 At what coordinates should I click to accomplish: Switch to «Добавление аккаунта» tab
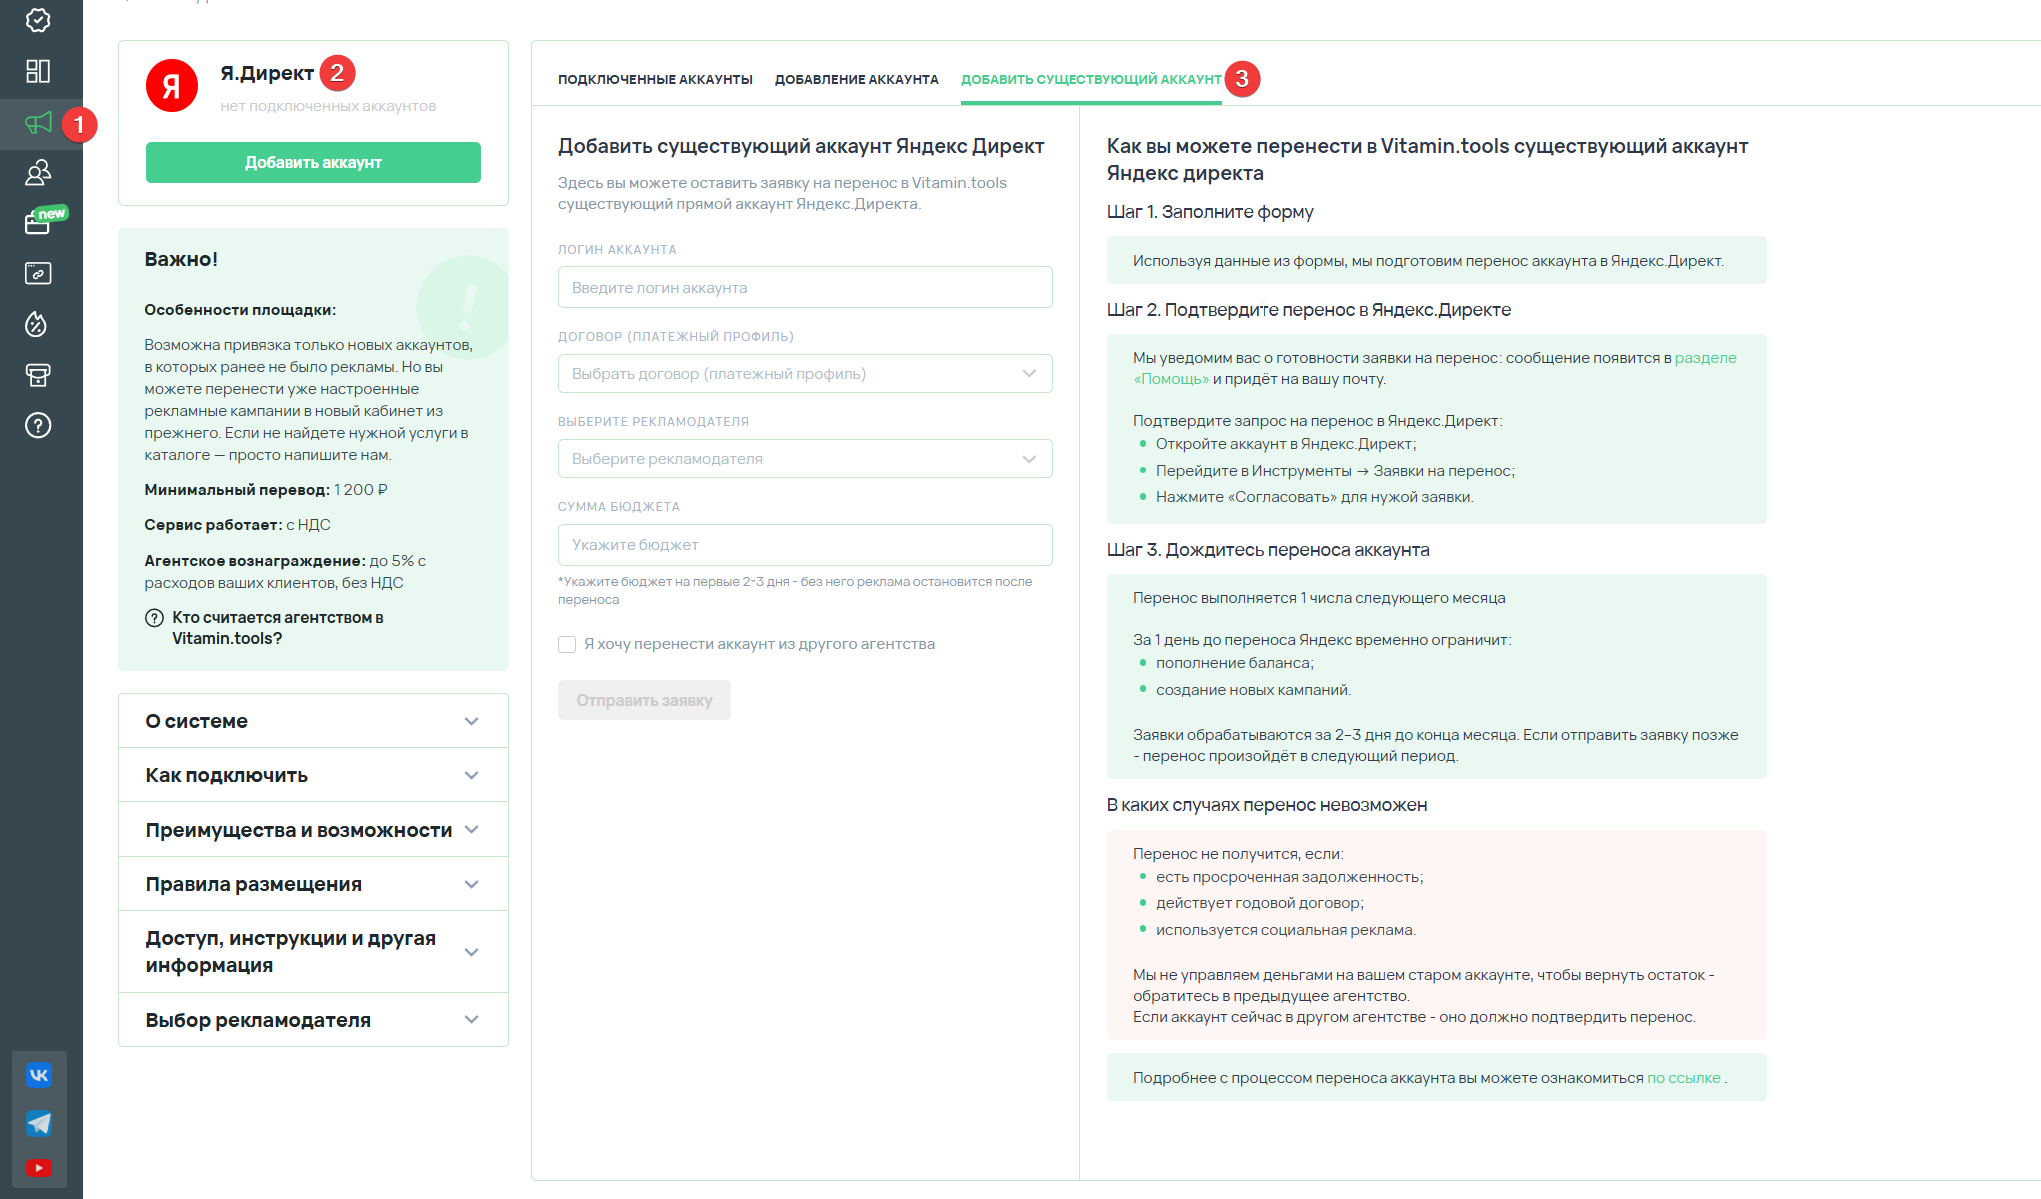[x=857, y=79]
